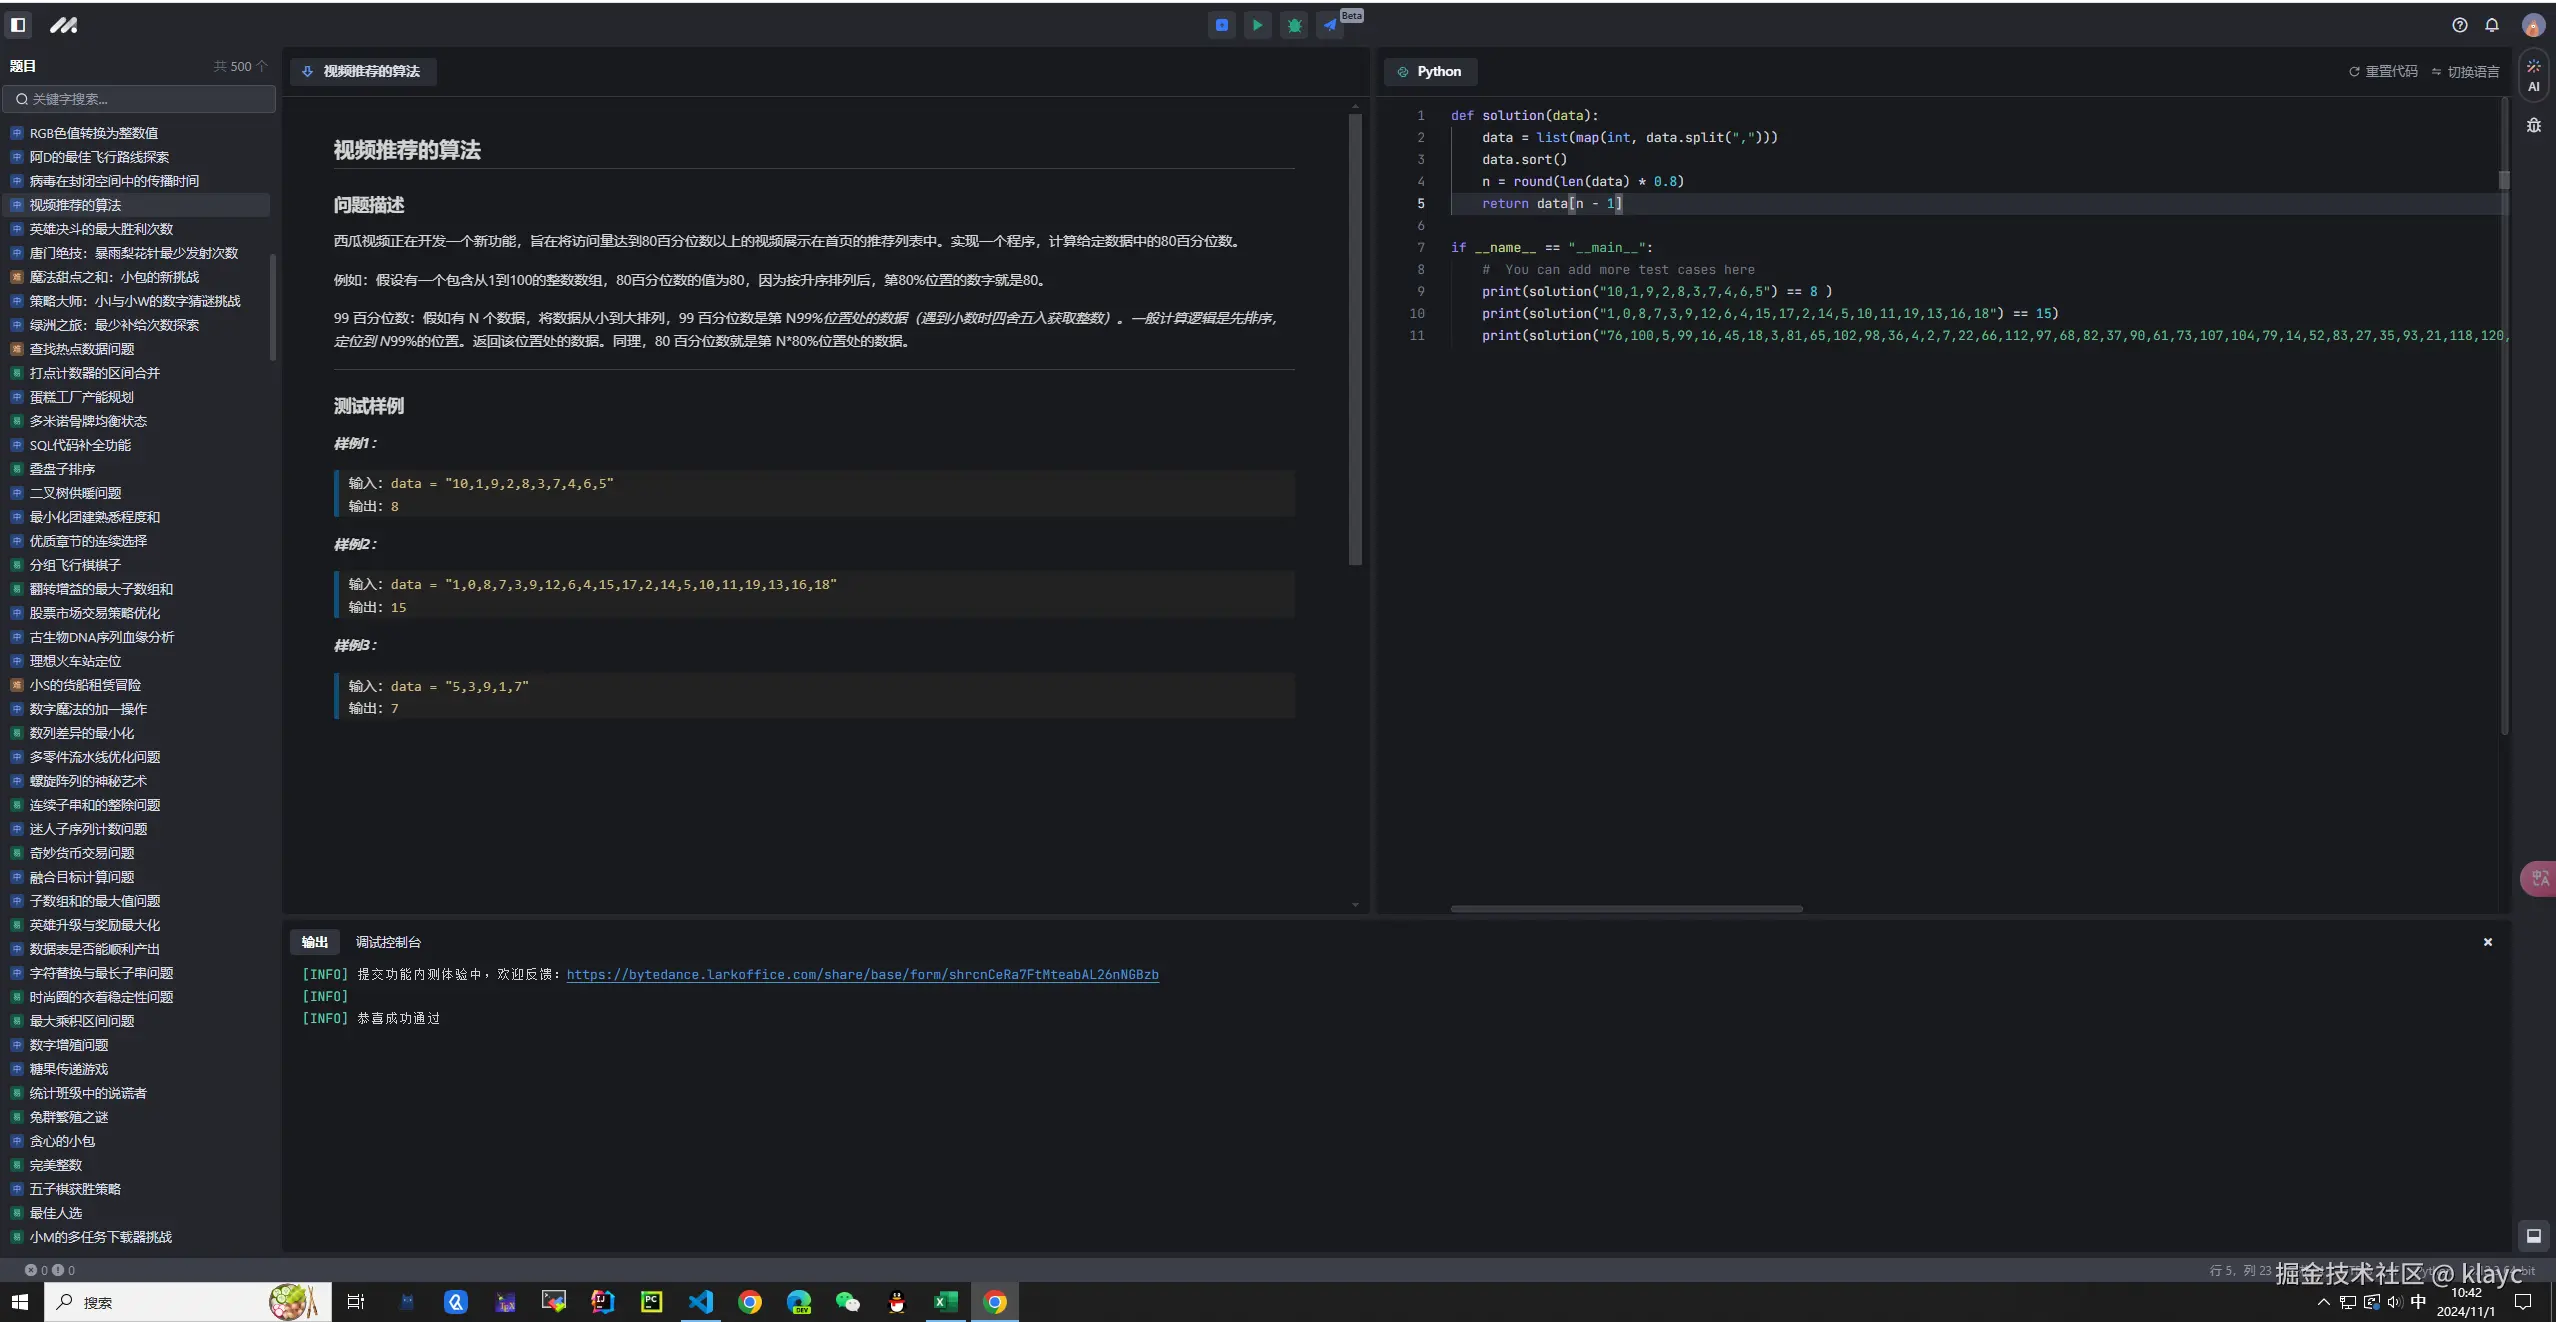Click the 关键字搜索 search field
Screen dimensions: 2556x1322
point(140,99)
